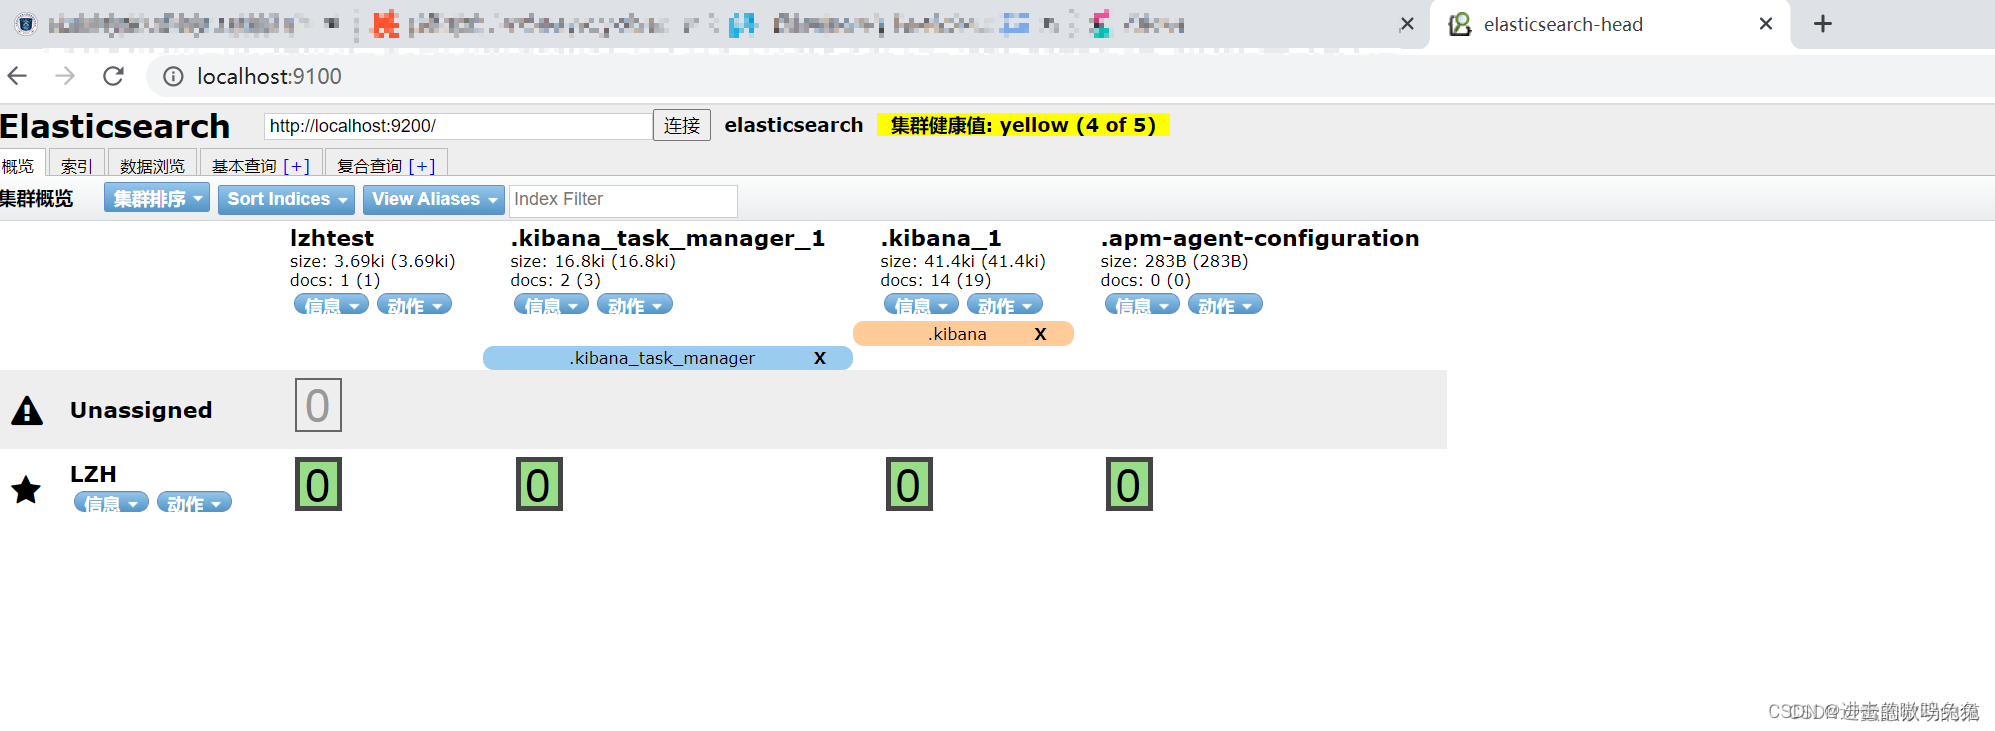
Task: Open the 复合查询 compound query tab
Action: tap(369, 166)
